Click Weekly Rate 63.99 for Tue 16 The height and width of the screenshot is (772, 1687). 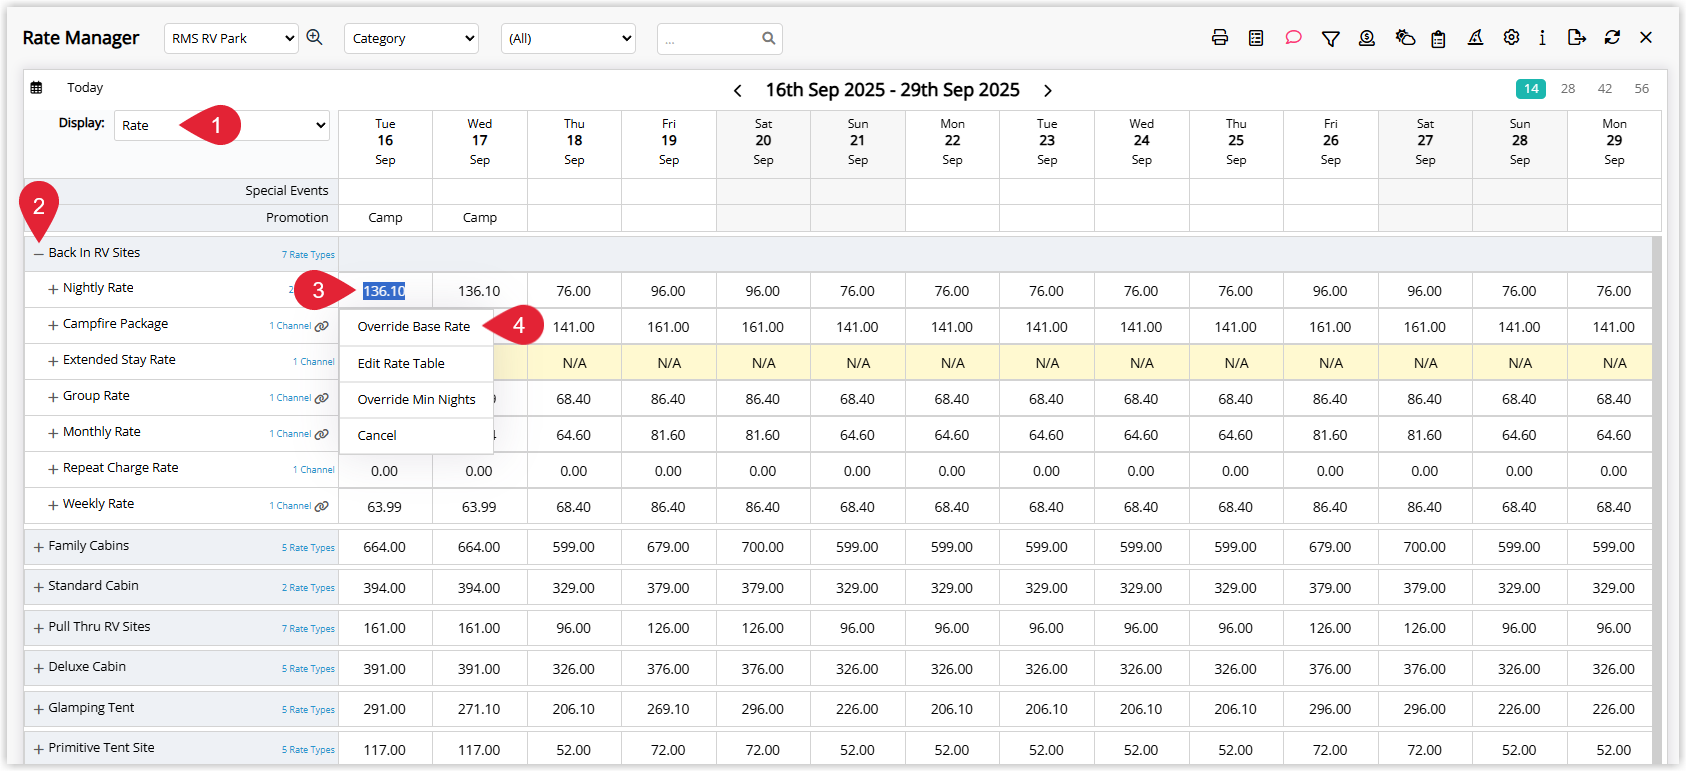pos(385,507)
